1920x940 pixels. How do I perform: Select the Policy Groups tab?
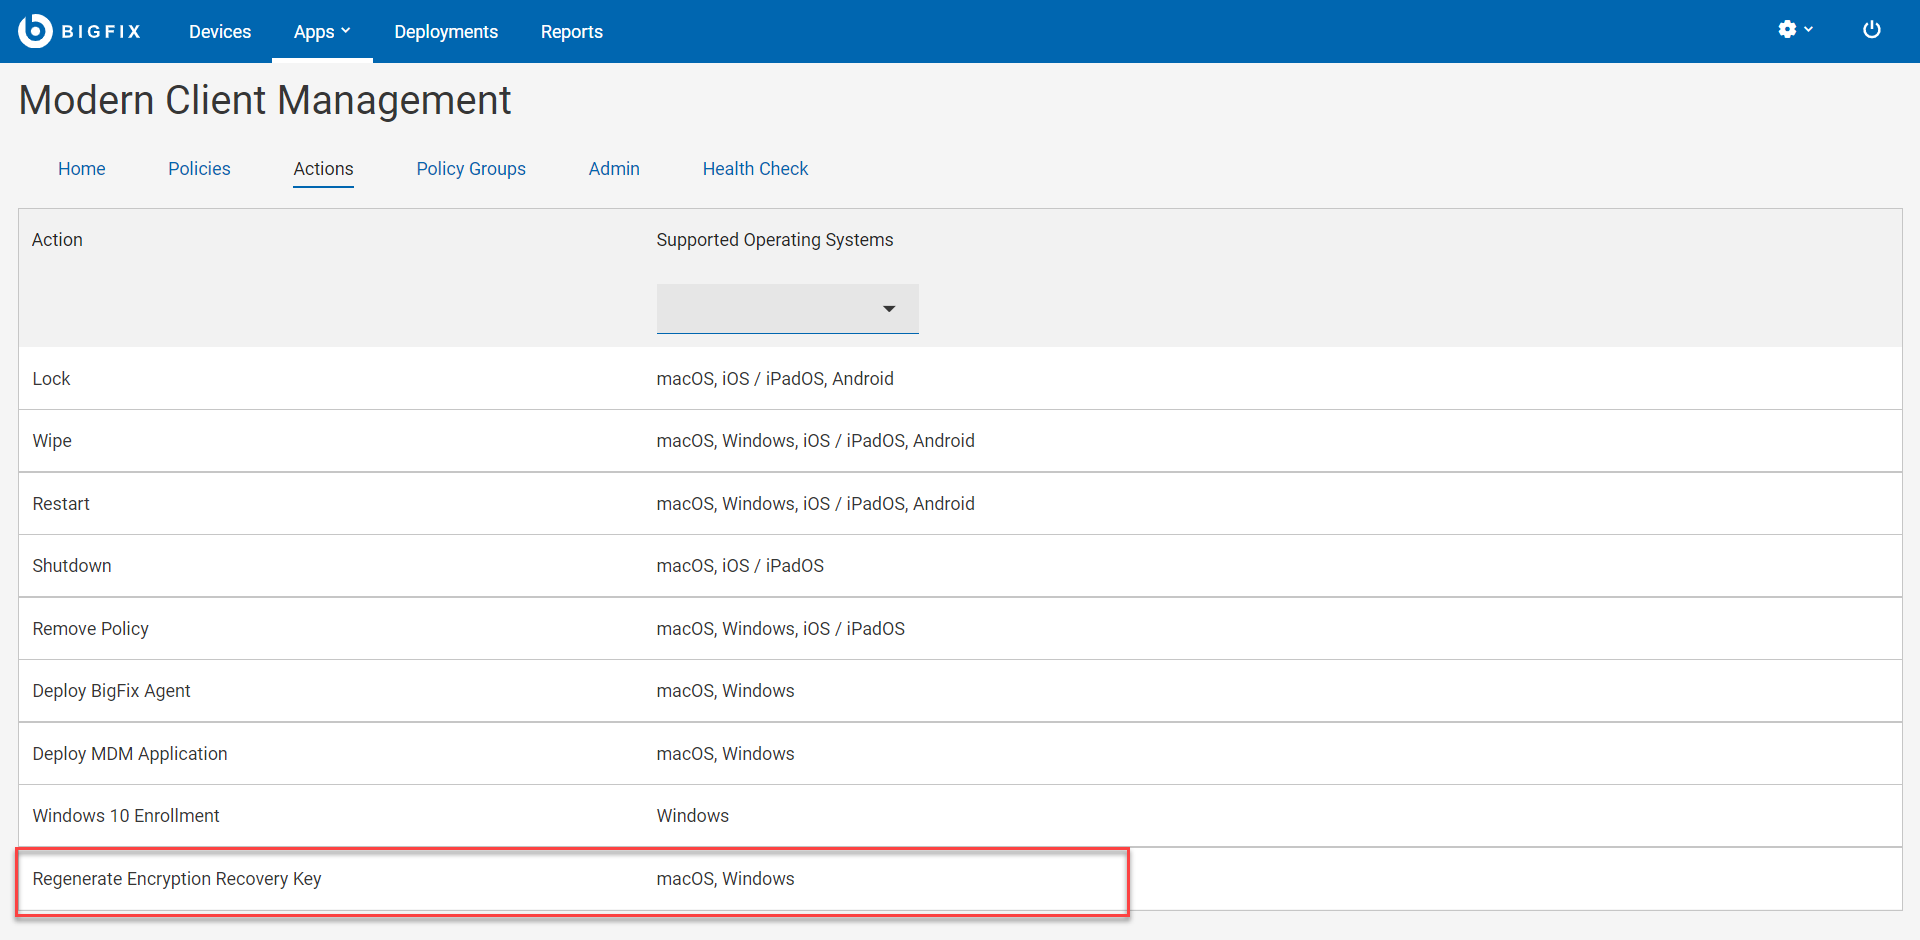point(471,169)
